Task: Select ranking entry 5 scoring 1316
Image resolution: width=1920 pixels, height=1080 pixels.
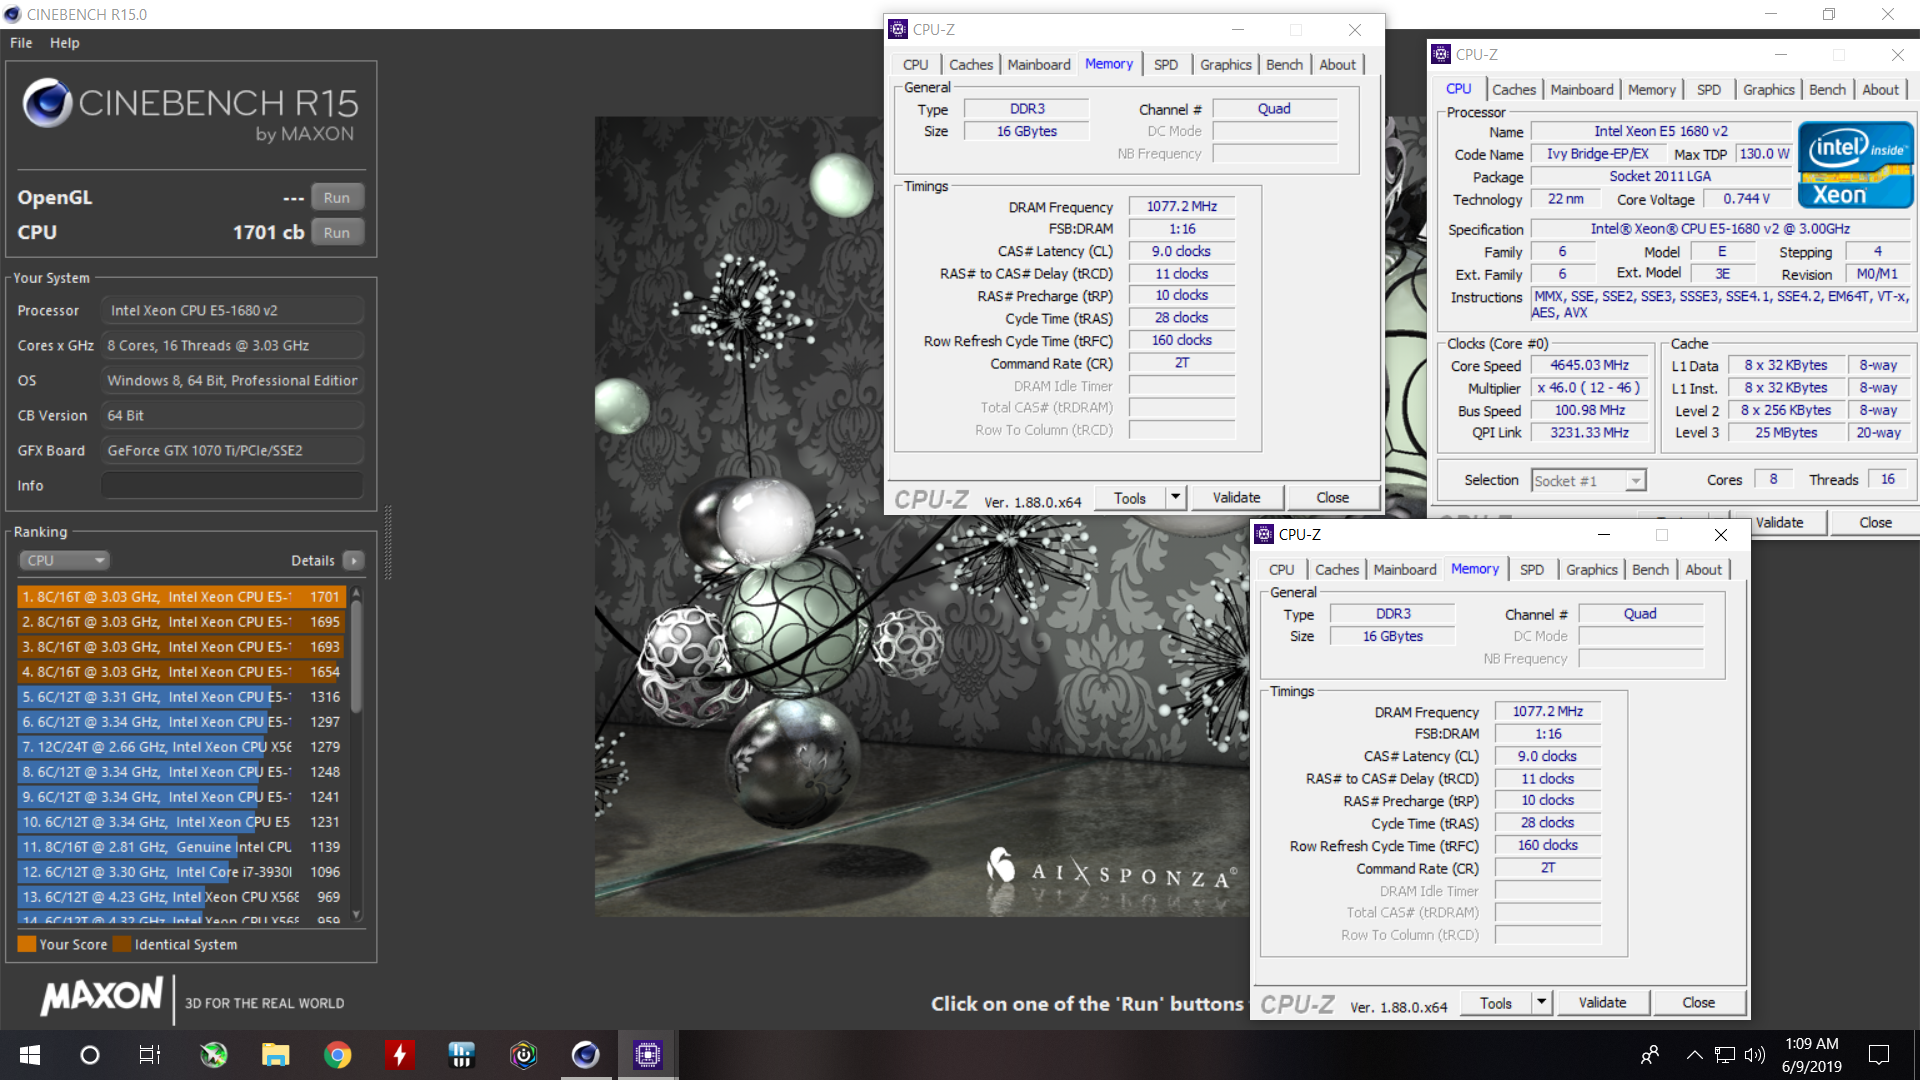Action: pos(181,697)
